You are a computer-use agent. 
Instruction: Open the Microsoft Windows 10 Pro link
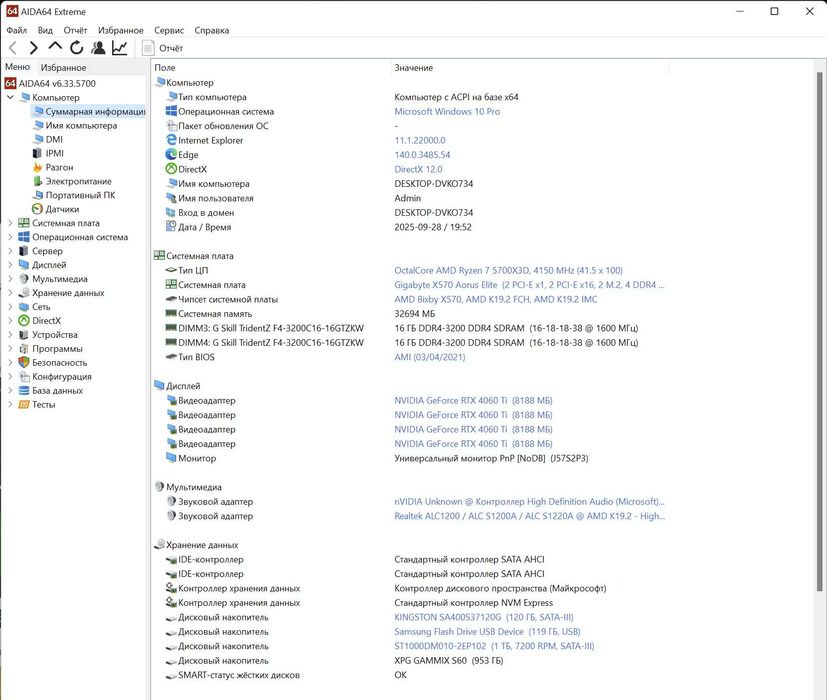coord(447,111)
